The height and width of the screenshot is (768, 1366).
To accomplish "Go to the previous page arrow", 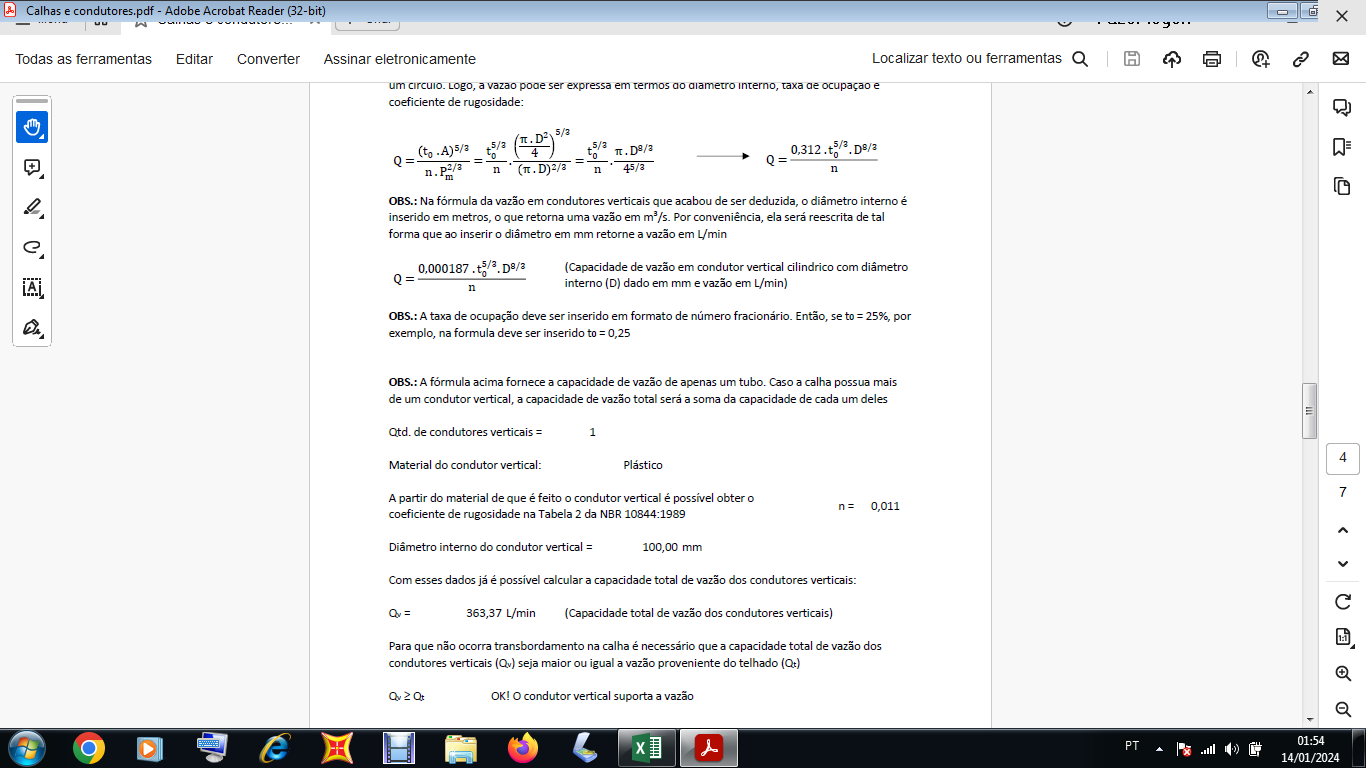I will pyautogui.click(x=1343, y=529).
